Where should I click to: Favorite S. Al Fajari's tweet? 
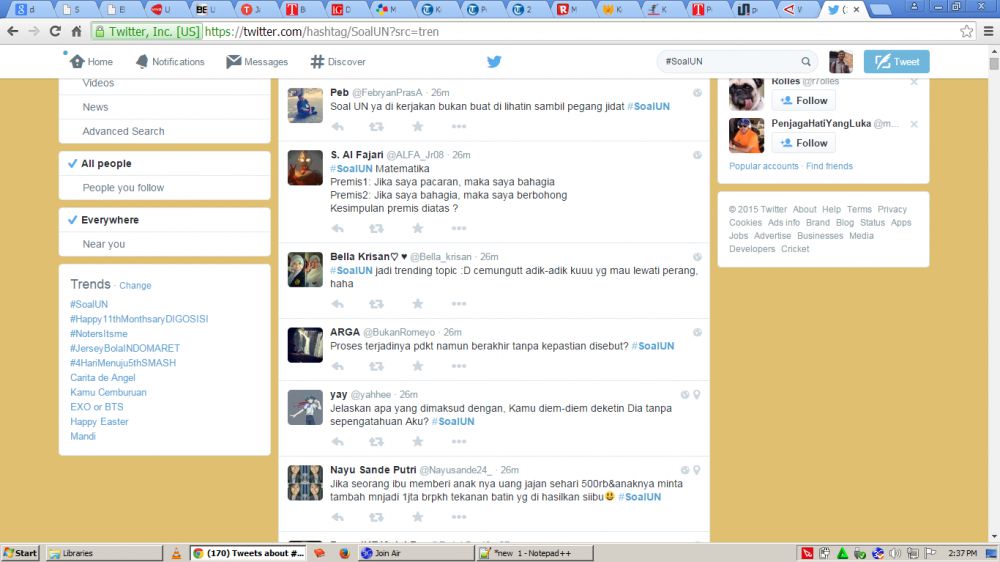click(418, 228)
